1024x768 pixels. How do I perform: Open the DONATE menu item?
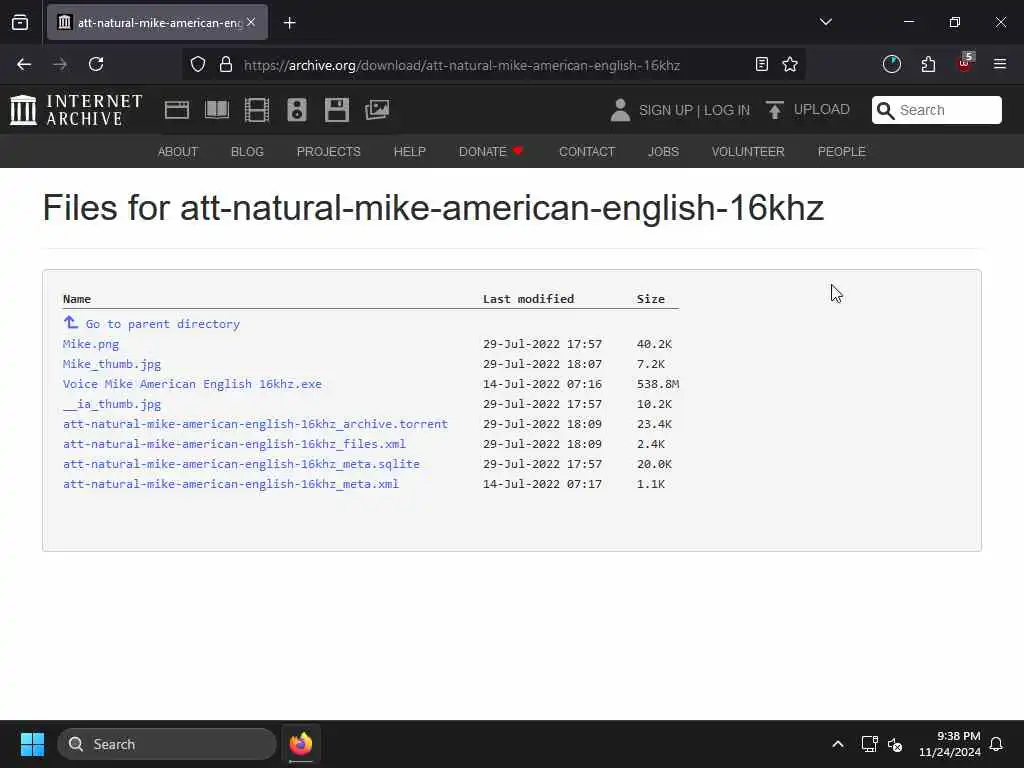click(491, 152)
